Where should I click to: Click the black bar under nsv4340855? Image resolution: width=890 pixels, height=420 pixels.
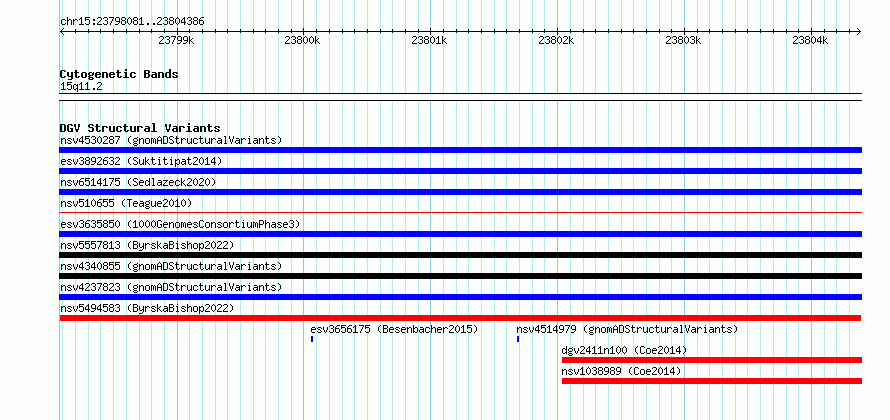pos(461,276)
